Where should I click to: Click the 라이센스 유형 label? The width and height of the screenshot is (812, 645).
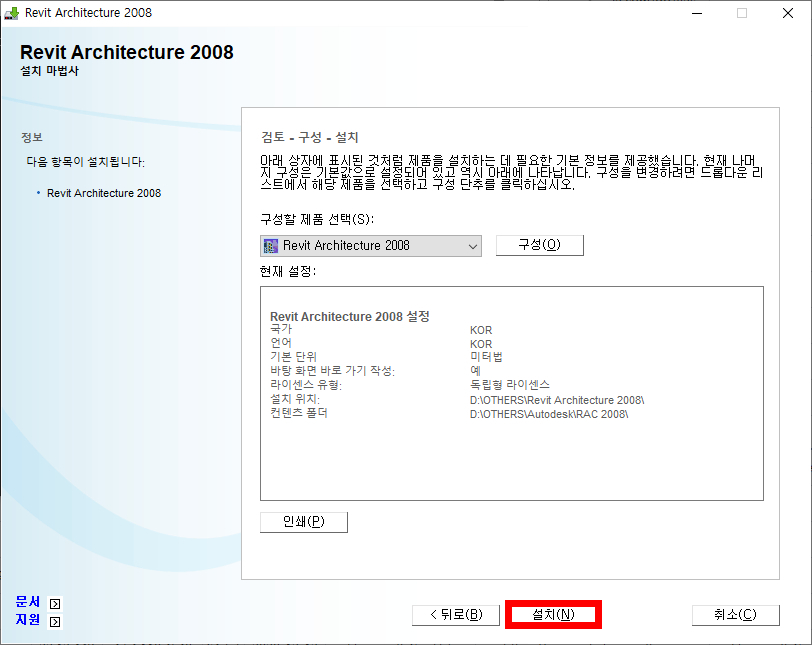pos(306,385)
